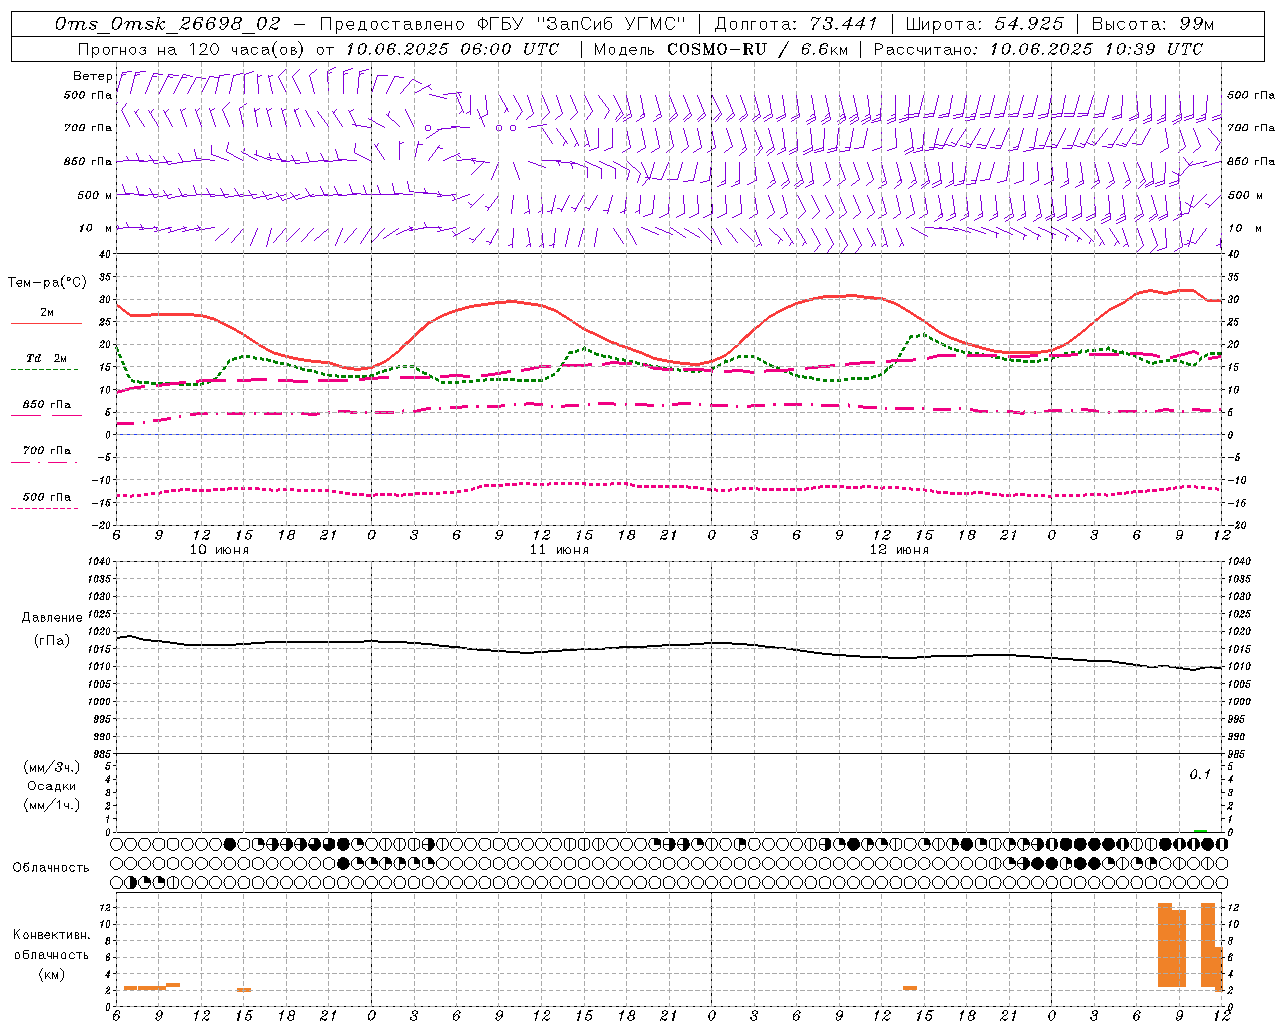Click the 'Модель COSMO-RU / 6.6км' label
The height and width of the screenshot is (1024, 1280).
[x=720, y=49]
